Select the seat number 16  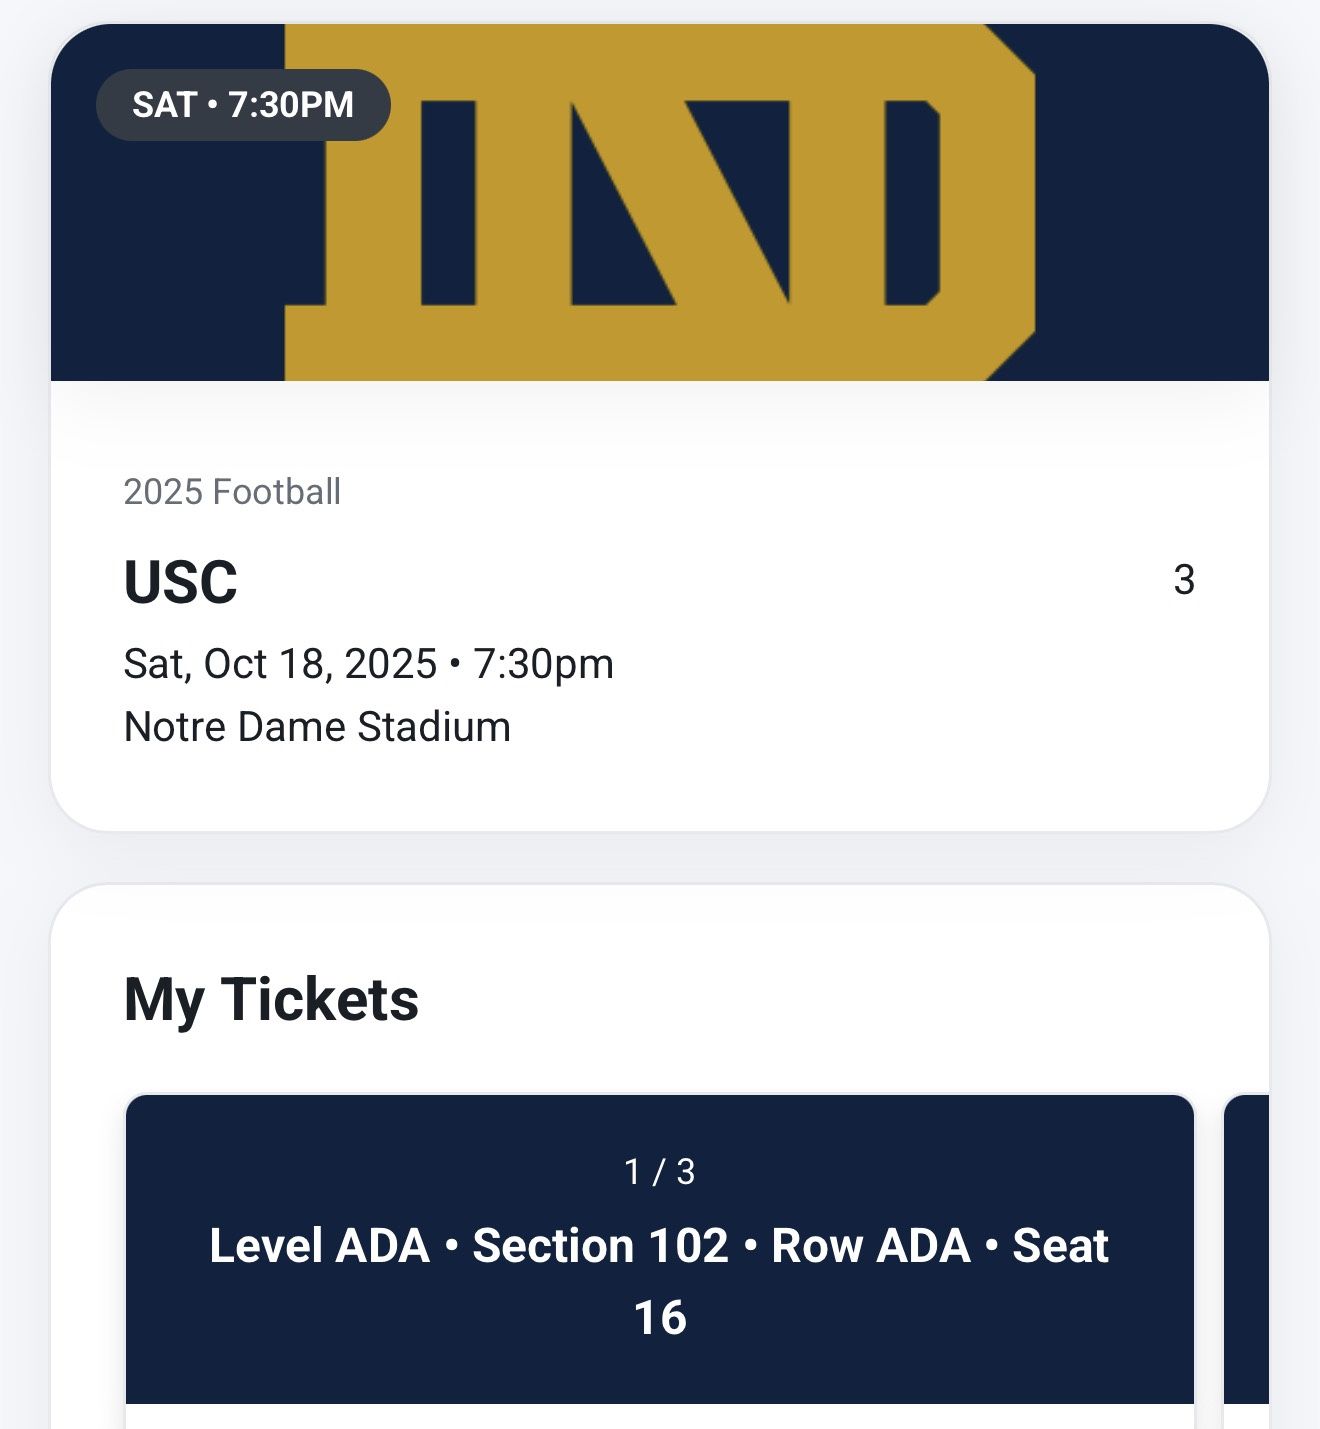[660, 1318]
